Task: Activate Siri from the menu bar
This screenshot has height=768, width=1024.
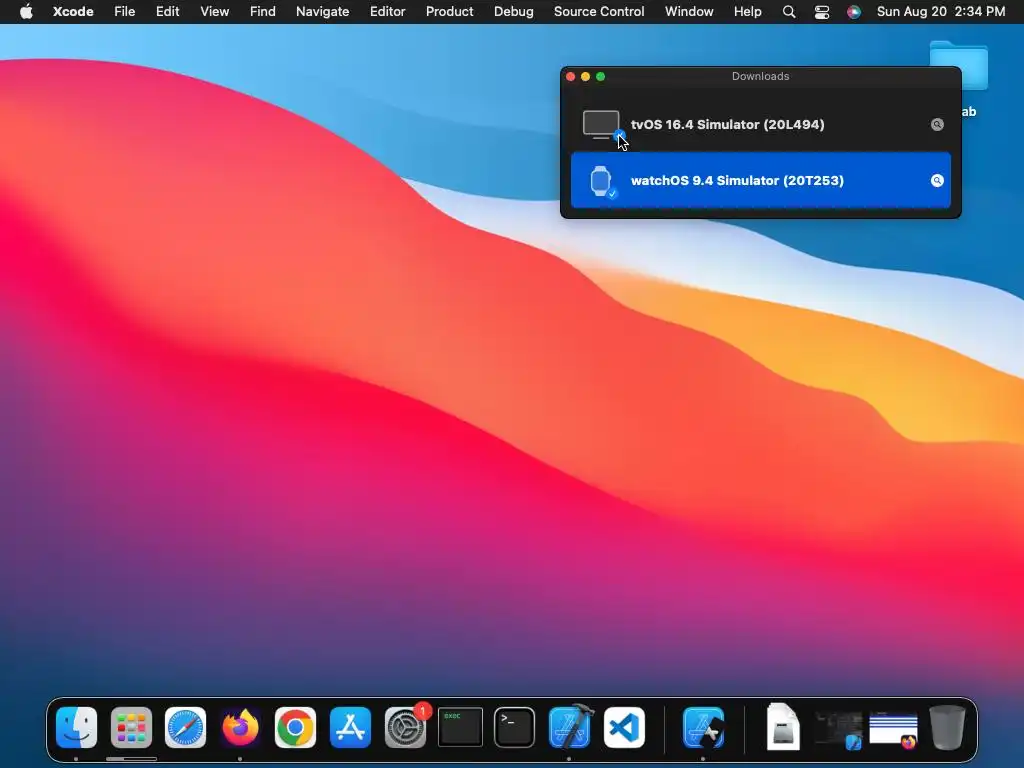Action: click(854, 12)
